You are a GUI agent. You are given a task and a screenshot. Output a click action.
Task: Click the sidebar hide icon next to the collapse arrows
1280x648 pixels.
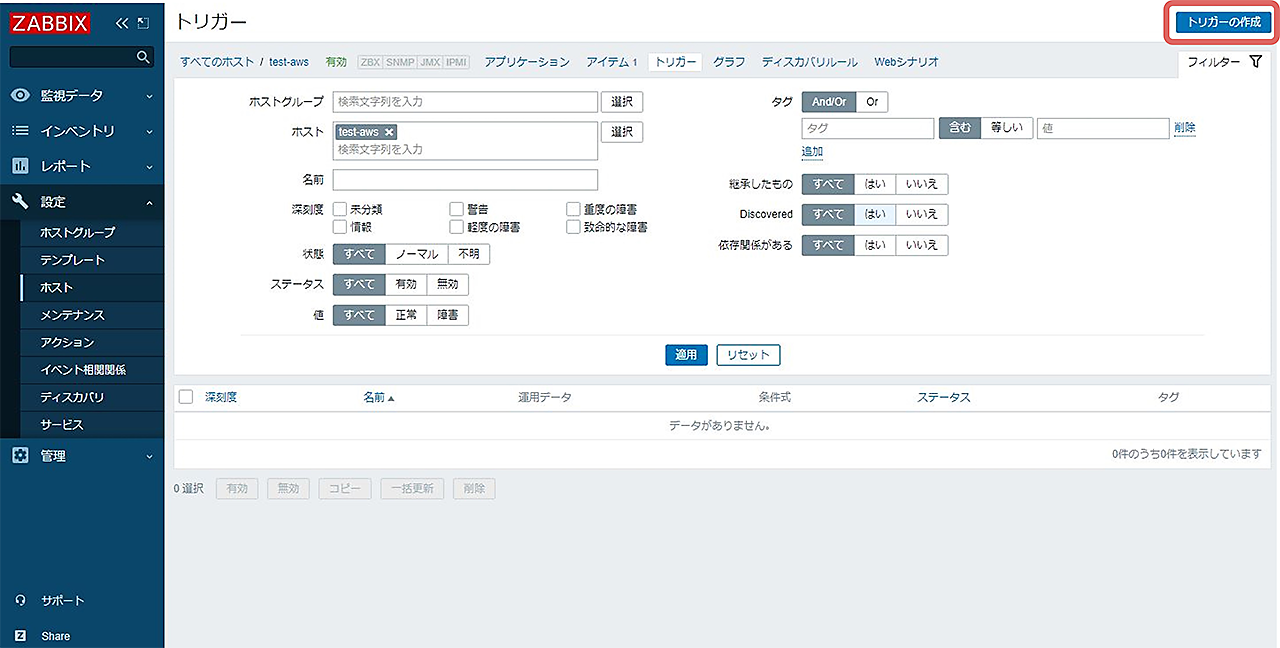[143, 23]
